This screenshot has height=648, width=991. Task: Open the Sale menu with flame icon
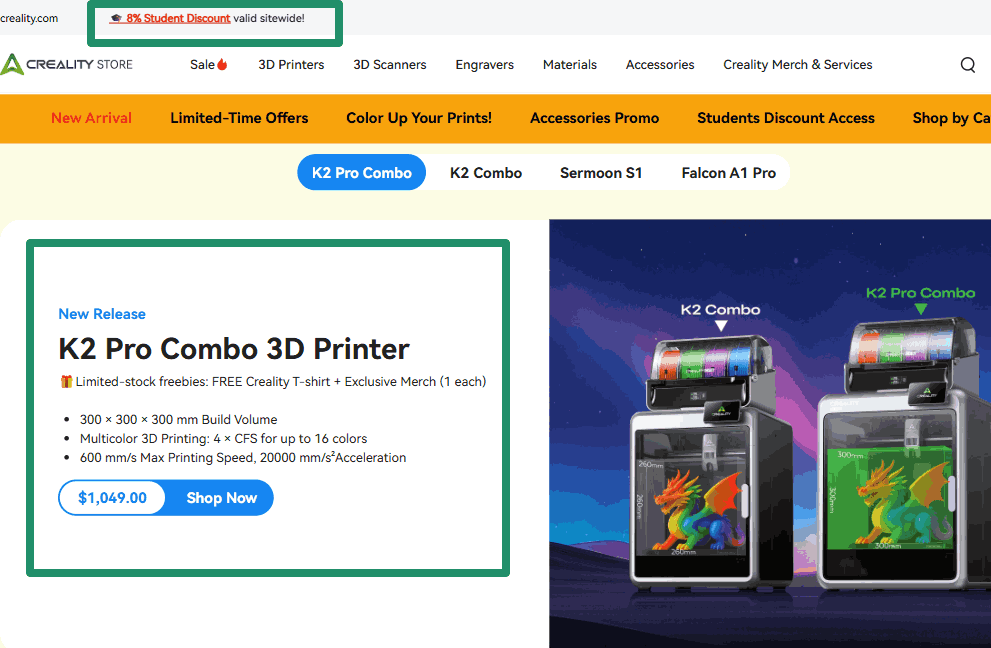(209, 64)
